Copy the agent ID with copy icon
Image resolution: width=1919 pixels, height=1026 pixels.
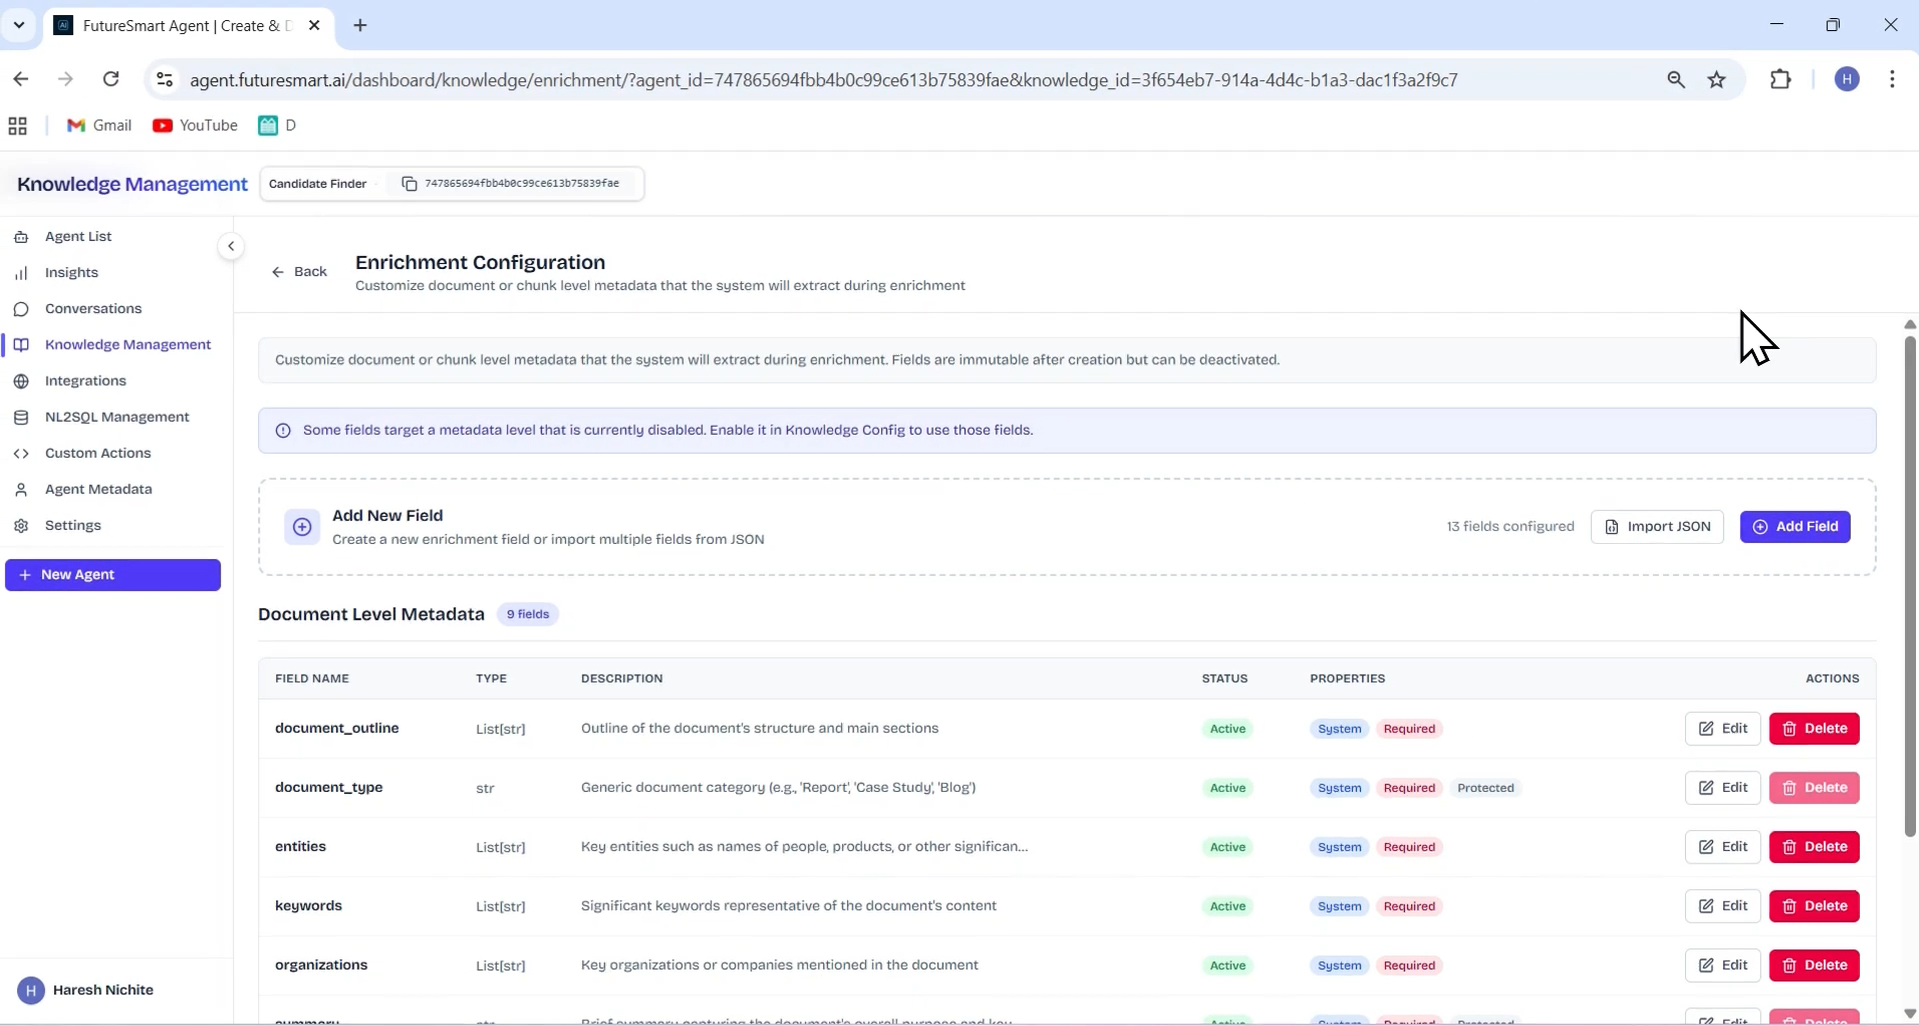[x=409, y=184]
